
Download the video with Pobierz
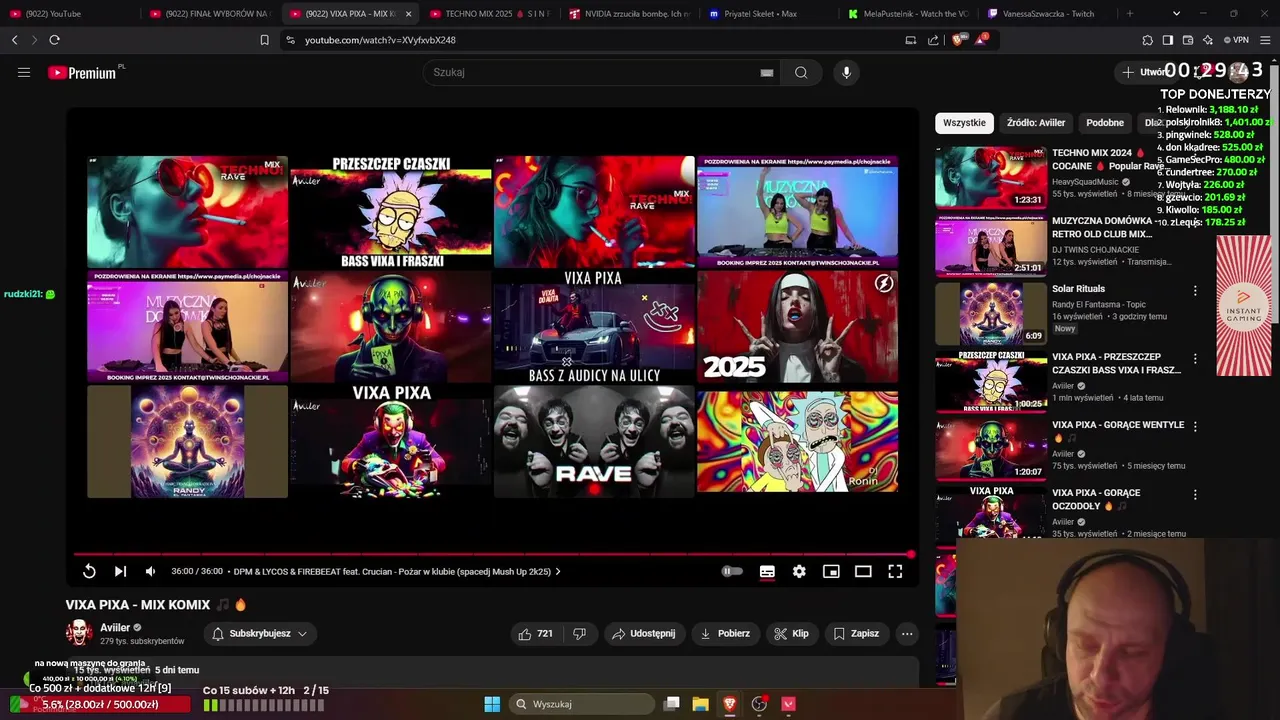[725, 633]
